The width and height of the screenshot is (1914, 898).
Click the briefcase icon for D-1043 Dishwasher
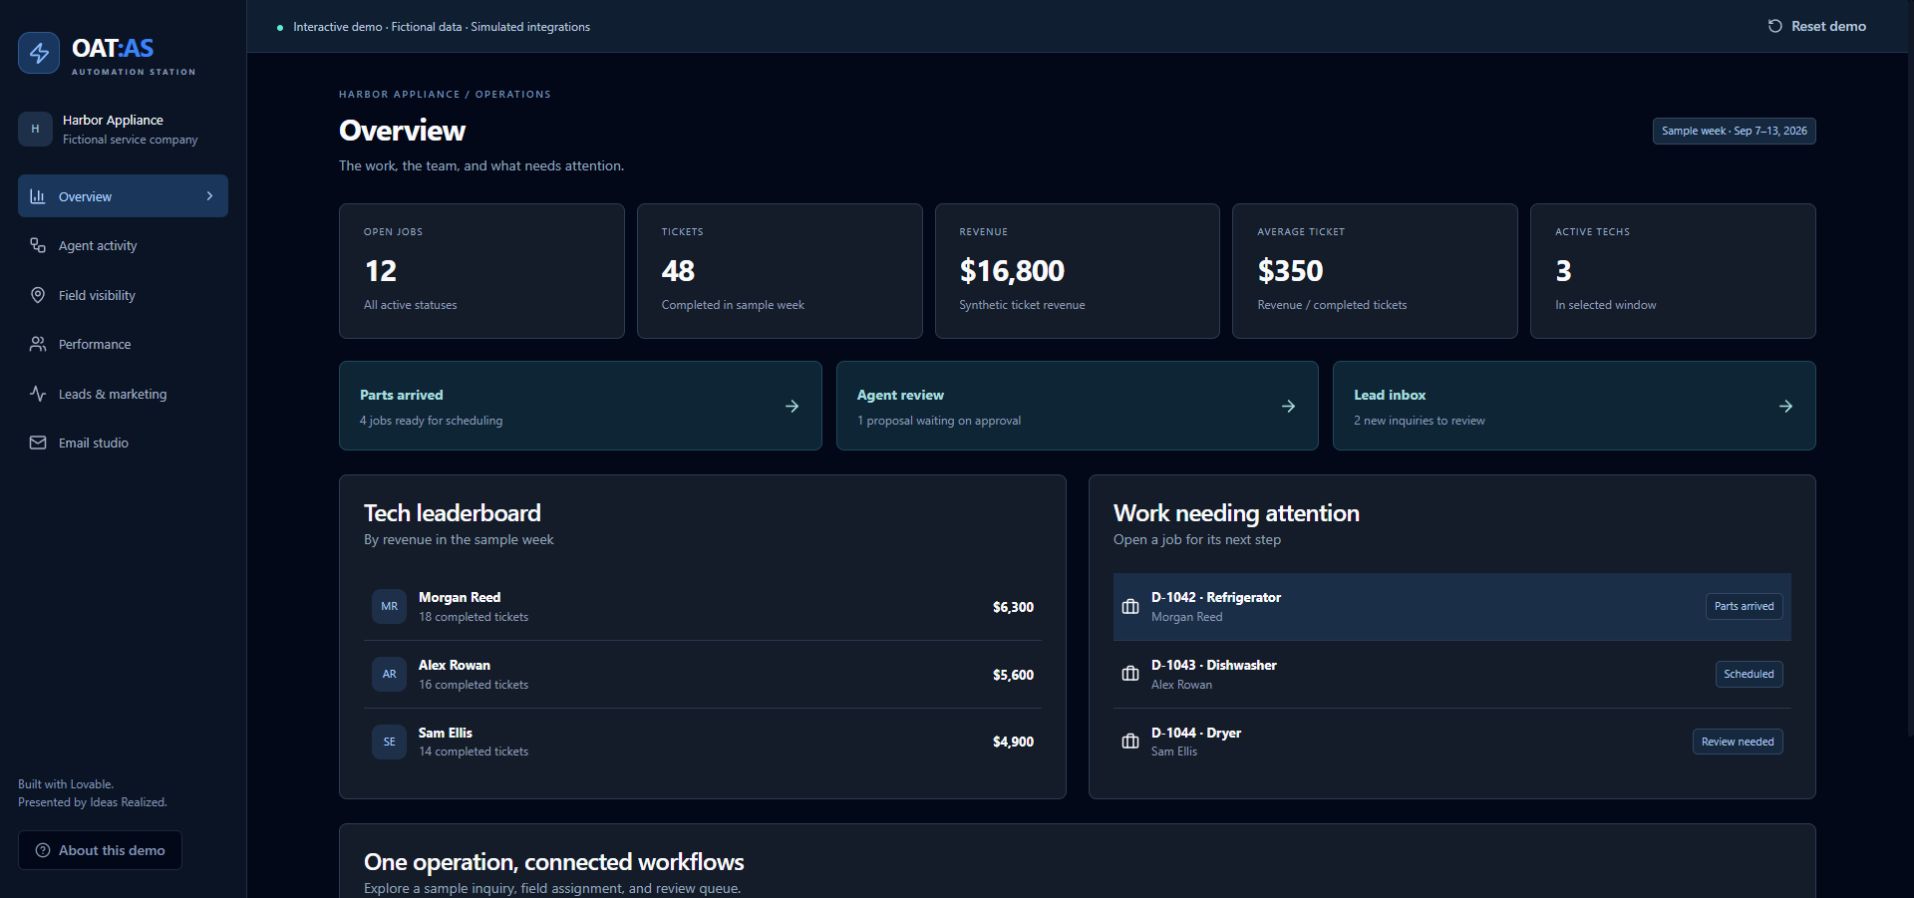point(1130,674)
